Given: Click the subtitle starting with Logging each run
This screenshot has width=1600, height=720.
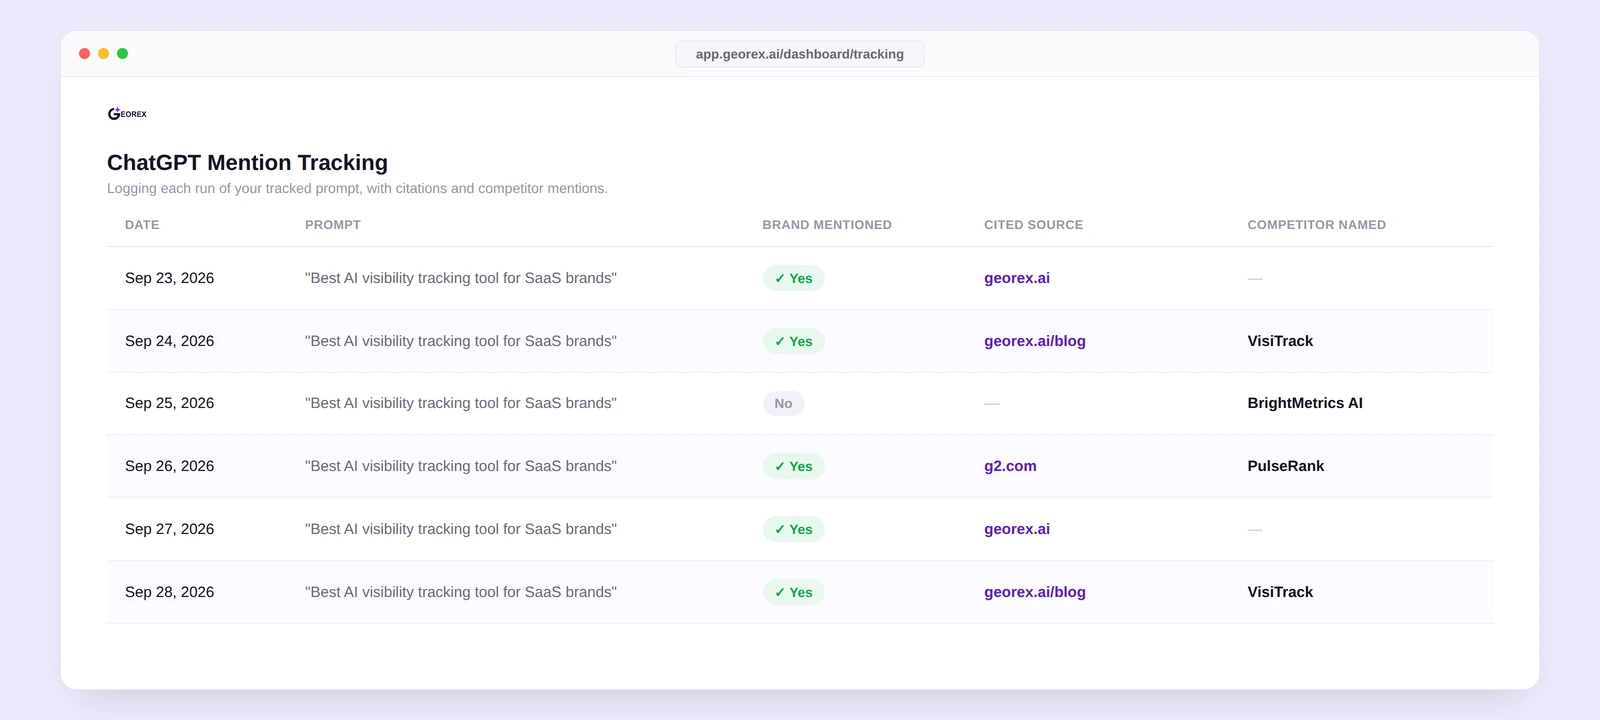Looking at the screenshot, I should (357, 188).
